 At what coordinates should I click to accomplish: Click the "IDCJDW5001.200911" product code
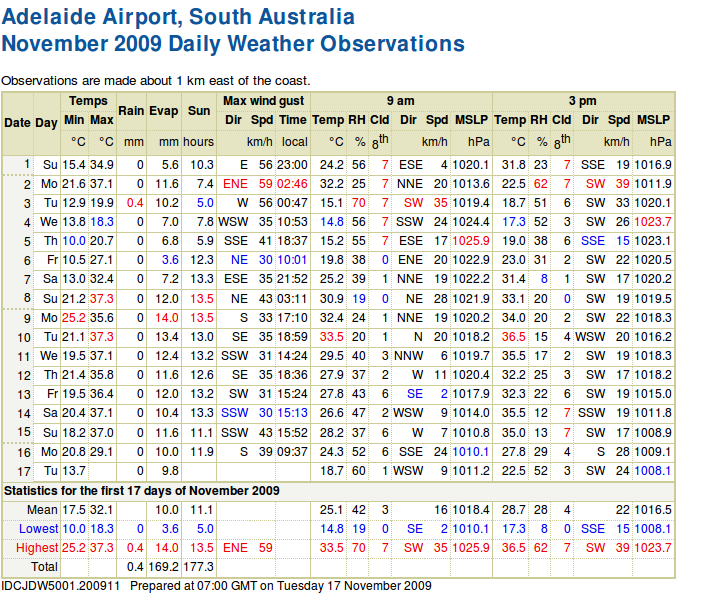point(60,586)
